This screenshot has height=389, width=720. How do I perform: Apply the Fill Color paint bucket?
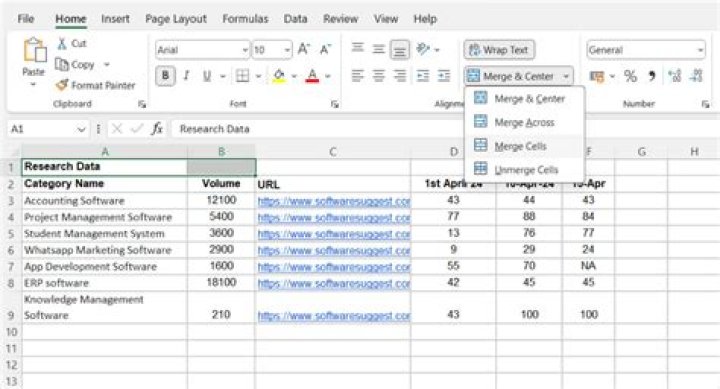point(279,76)
